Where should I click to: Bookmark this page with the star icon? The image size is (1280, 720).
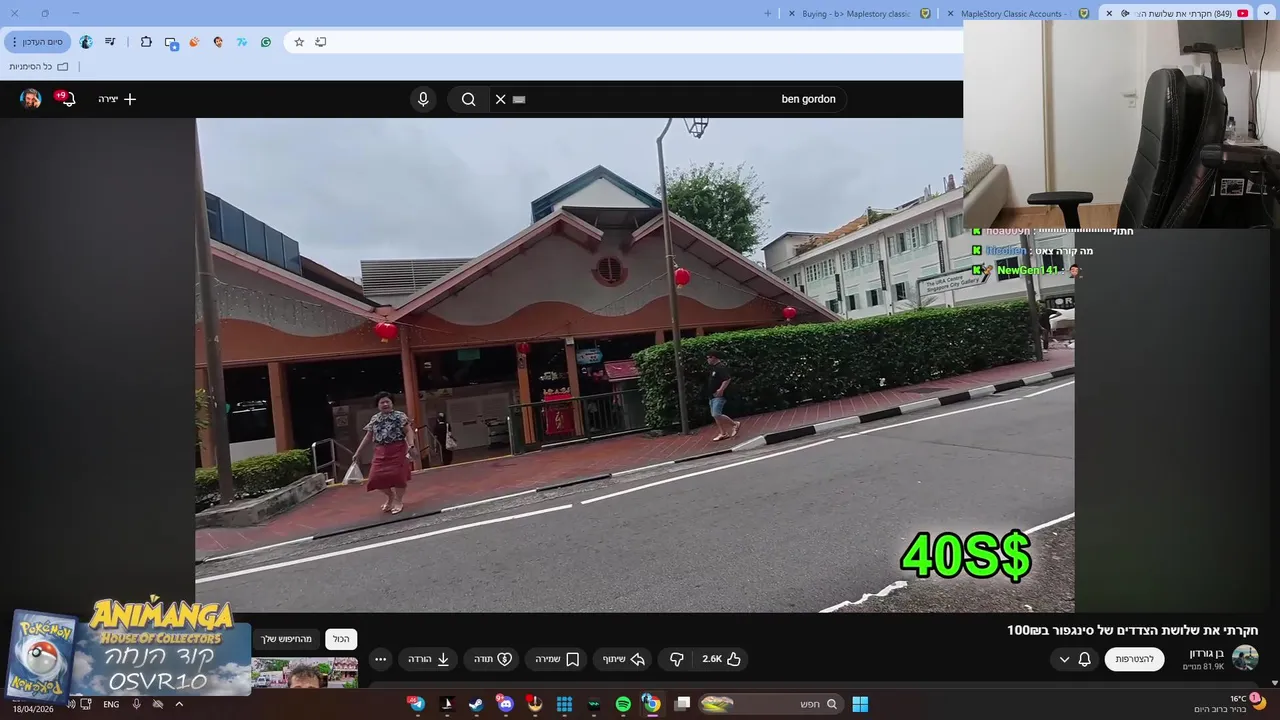tap(299, 42)
